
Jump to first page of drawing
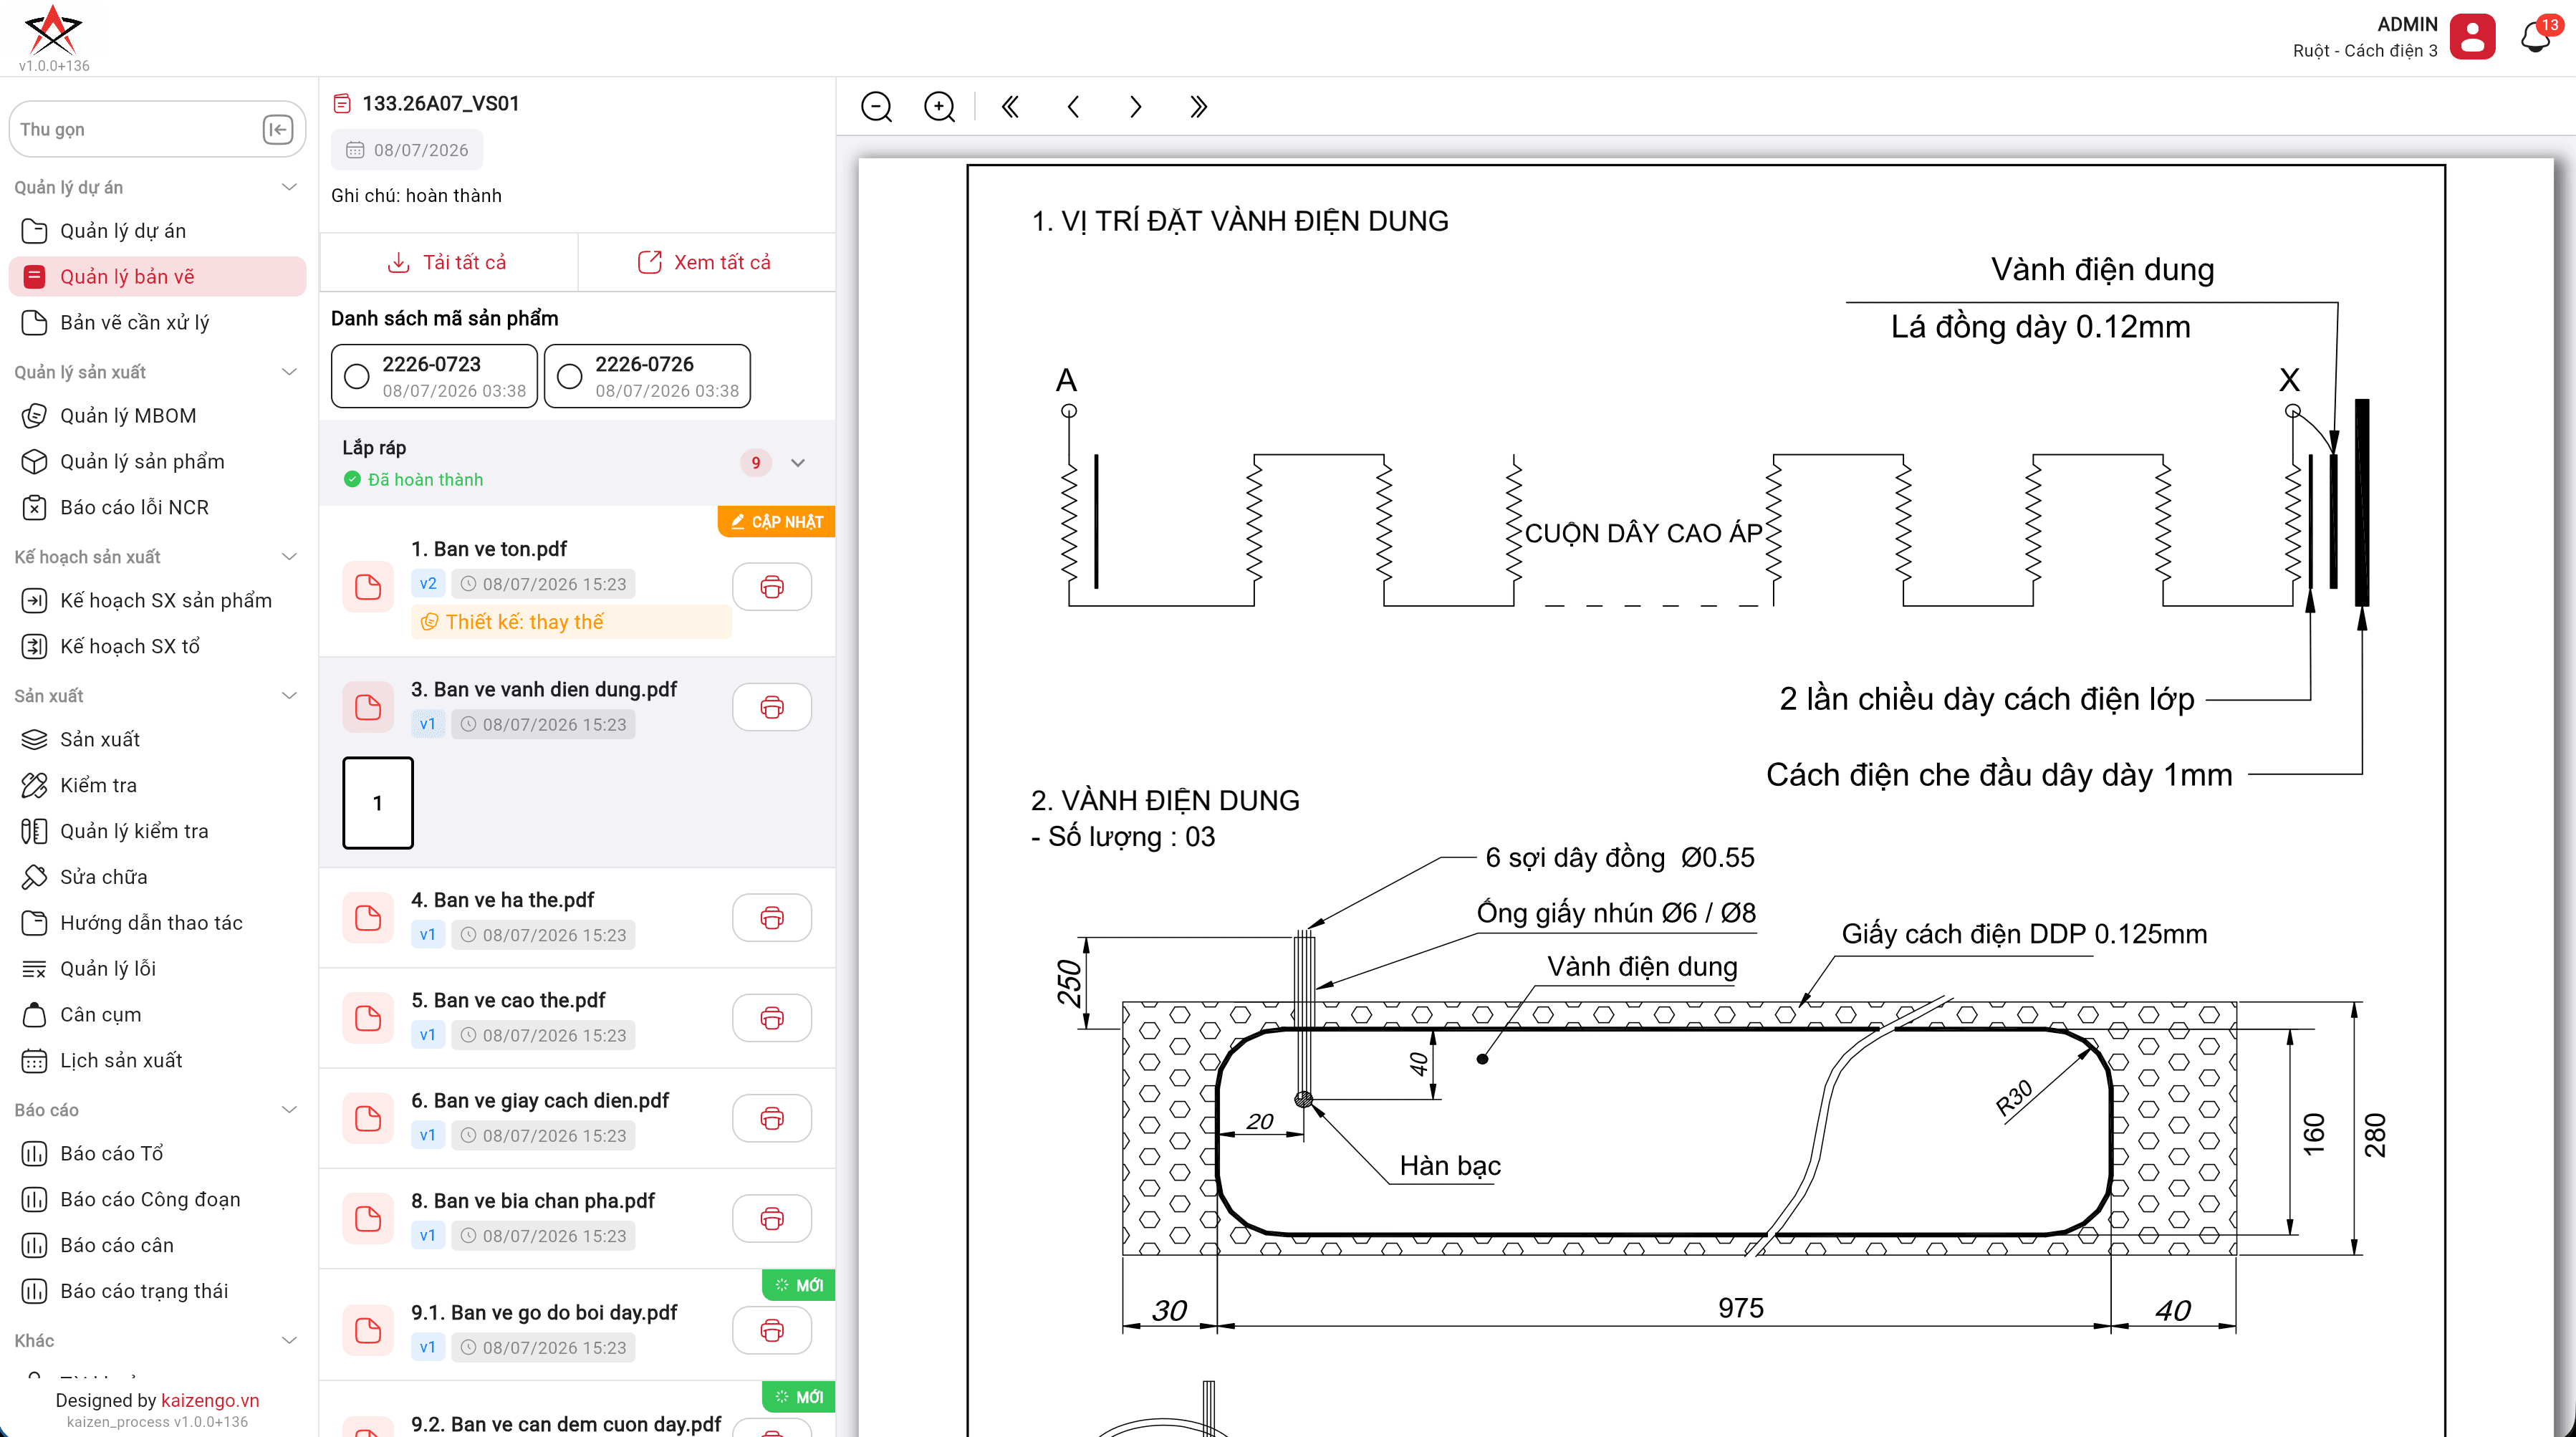pos(1010,107)
